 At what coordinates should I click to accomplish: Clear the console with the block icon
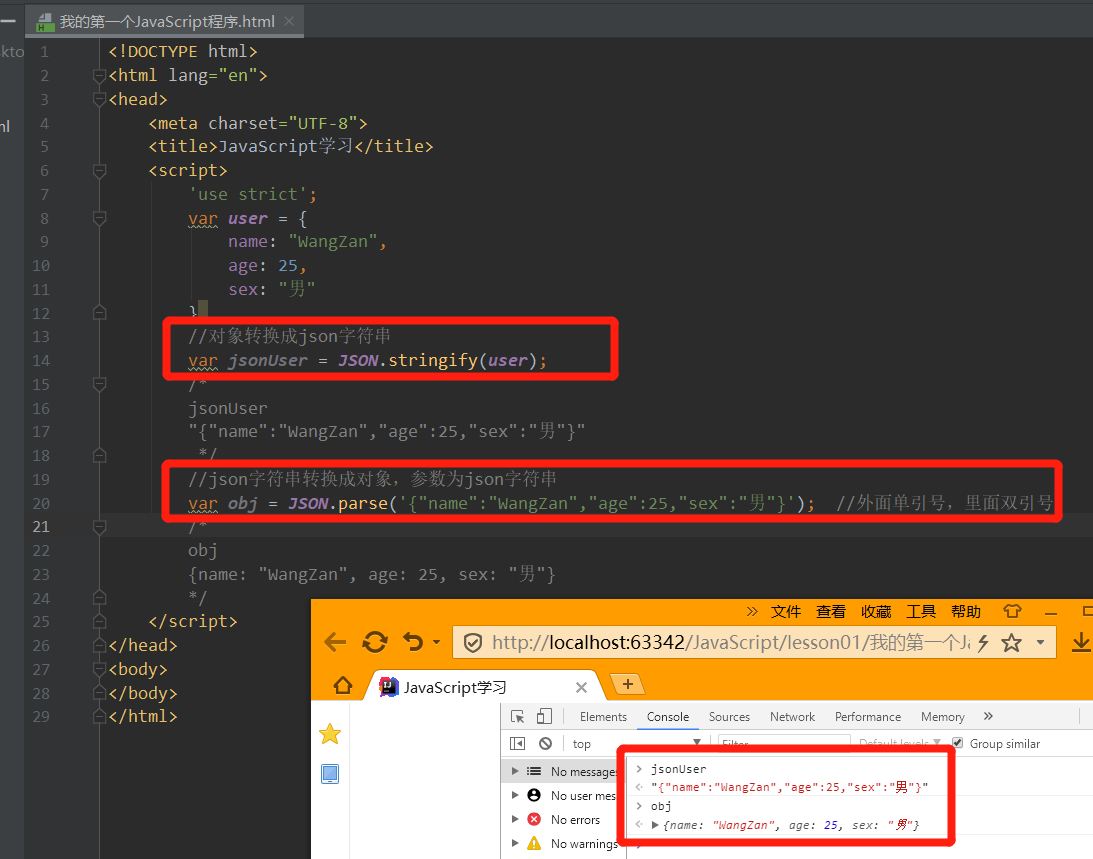545,744
